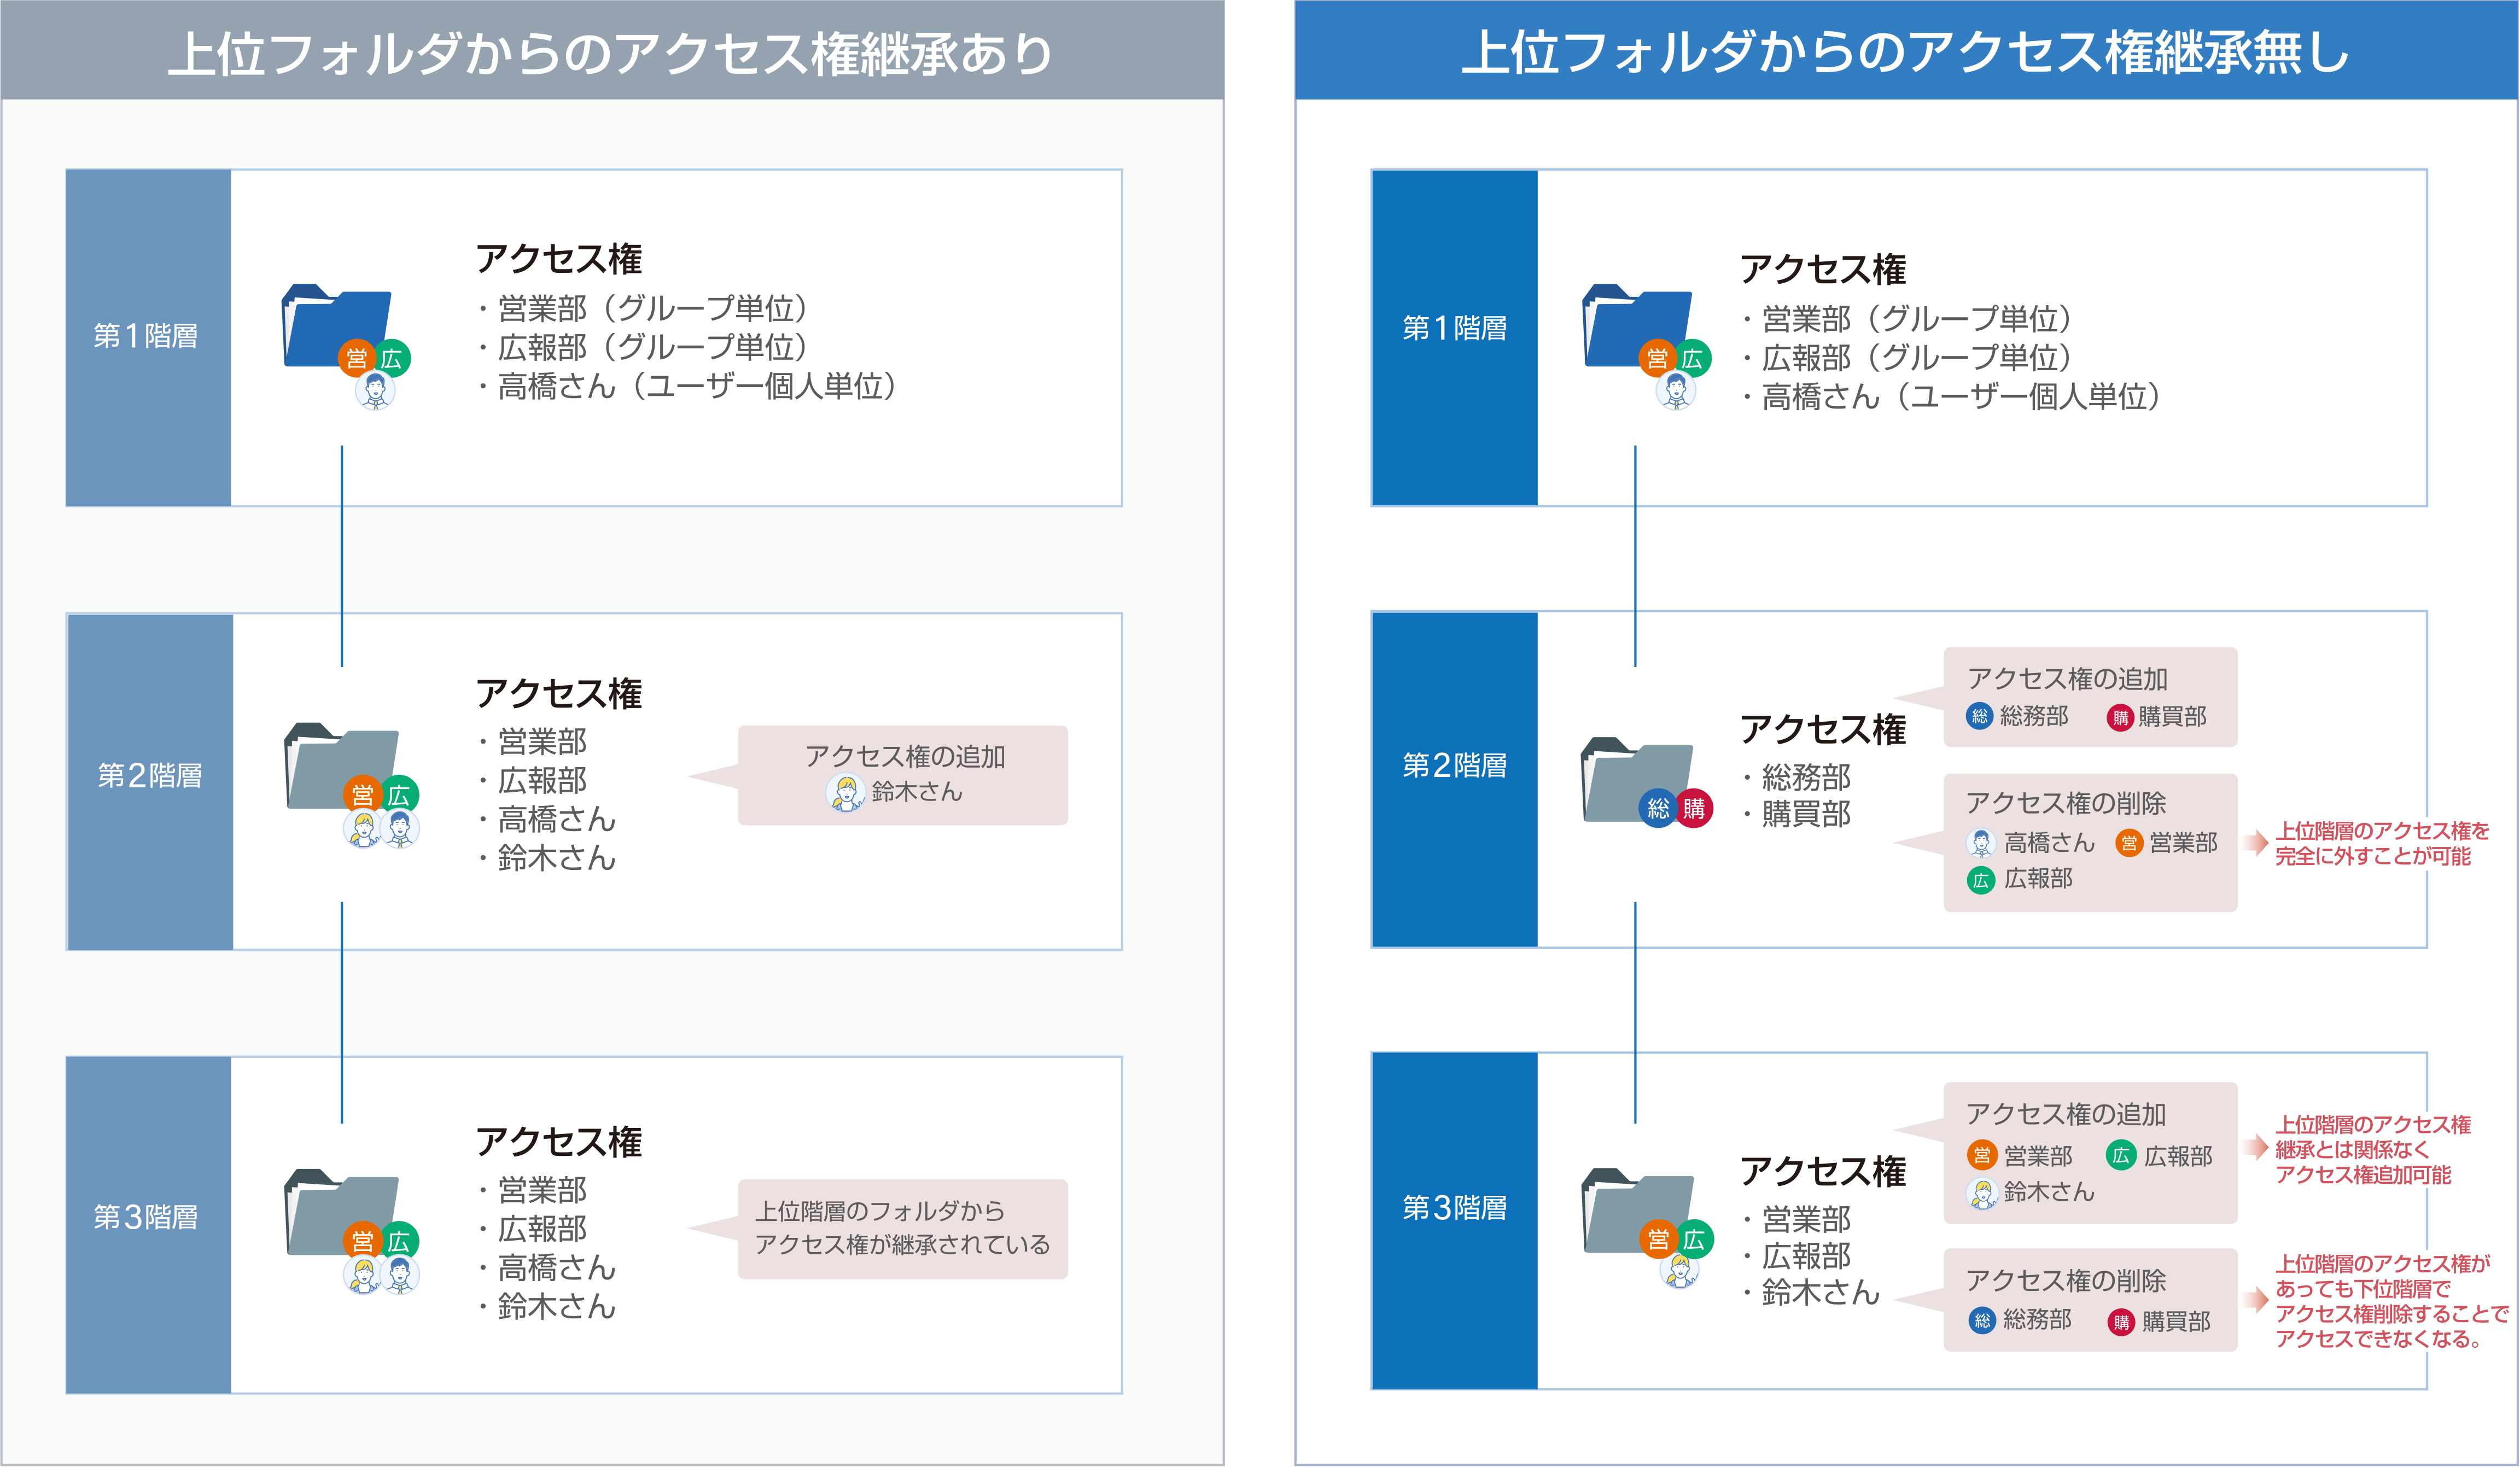Image resolution: width=2520 pixels, height=1467 pixels.
Task: Click the red note ending アクセスできなくなる。
Action: [2392, 1301]
